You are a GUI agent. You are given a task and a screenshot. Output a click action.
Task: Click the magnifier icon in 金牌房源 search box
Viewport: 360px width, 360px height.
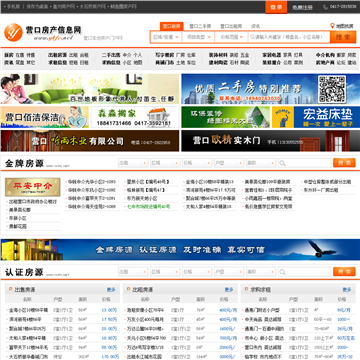tap(282, 163)
